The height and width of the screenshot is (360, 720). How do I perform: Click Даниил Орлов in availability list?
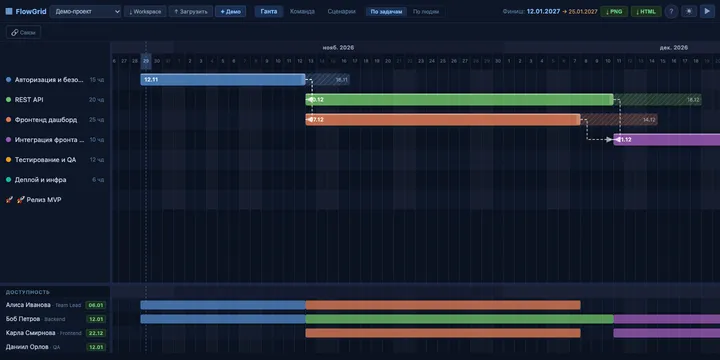[27, 347]
